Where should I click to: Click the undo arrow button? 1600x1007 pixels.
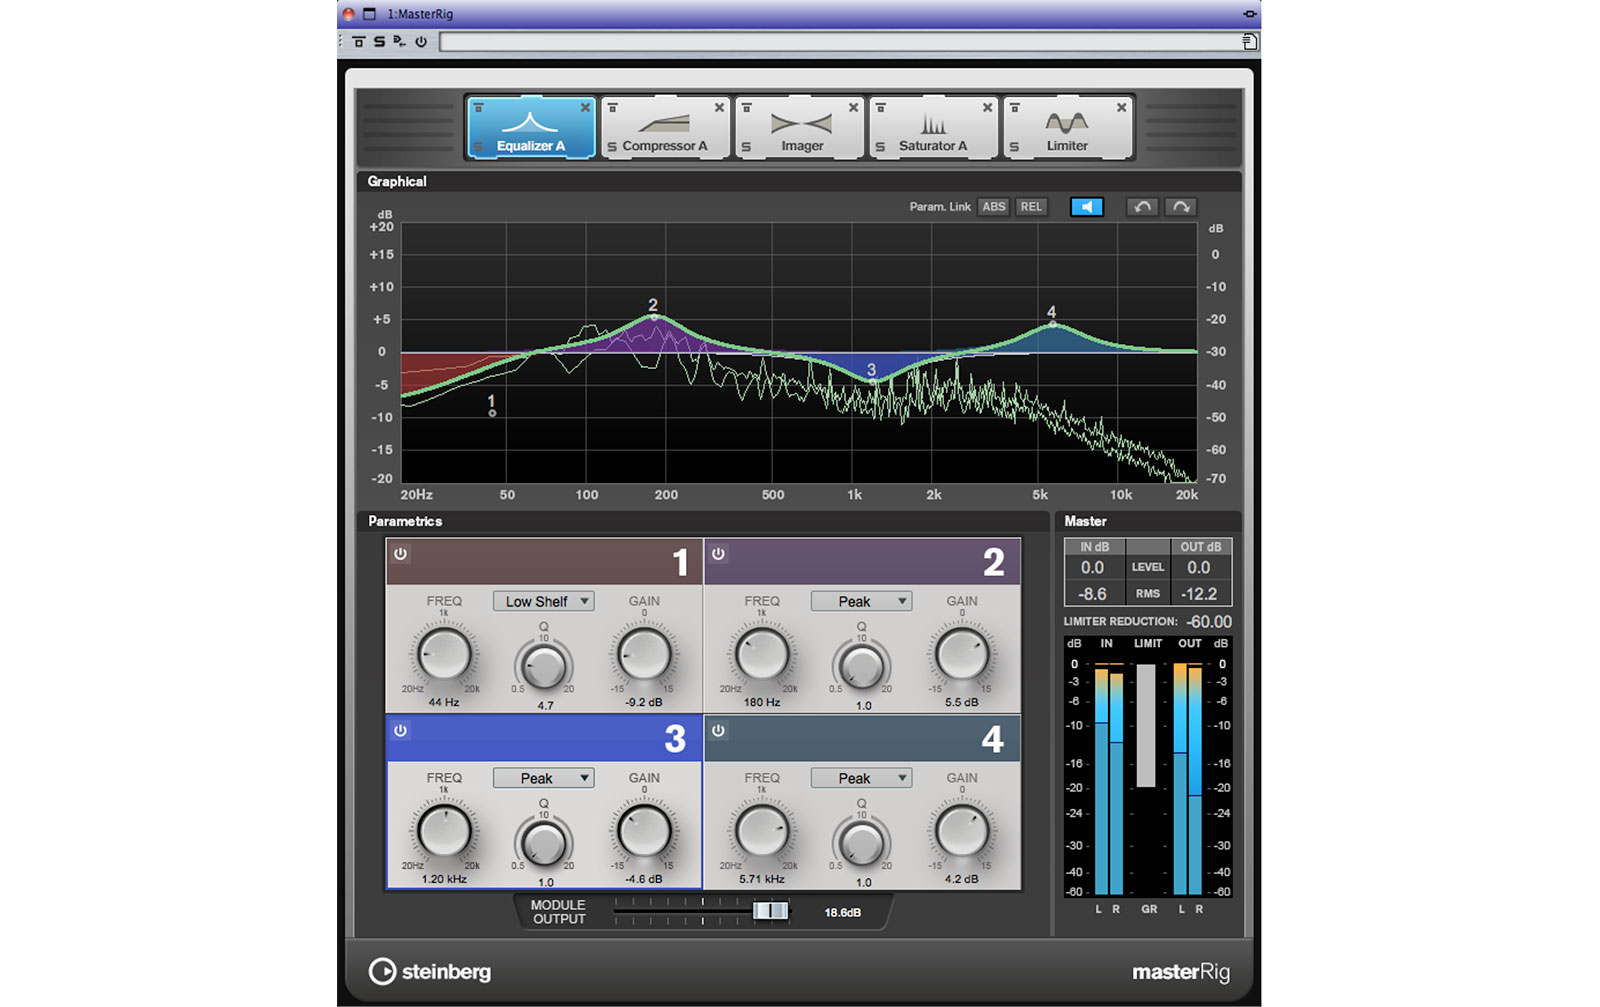point(1142,207)
